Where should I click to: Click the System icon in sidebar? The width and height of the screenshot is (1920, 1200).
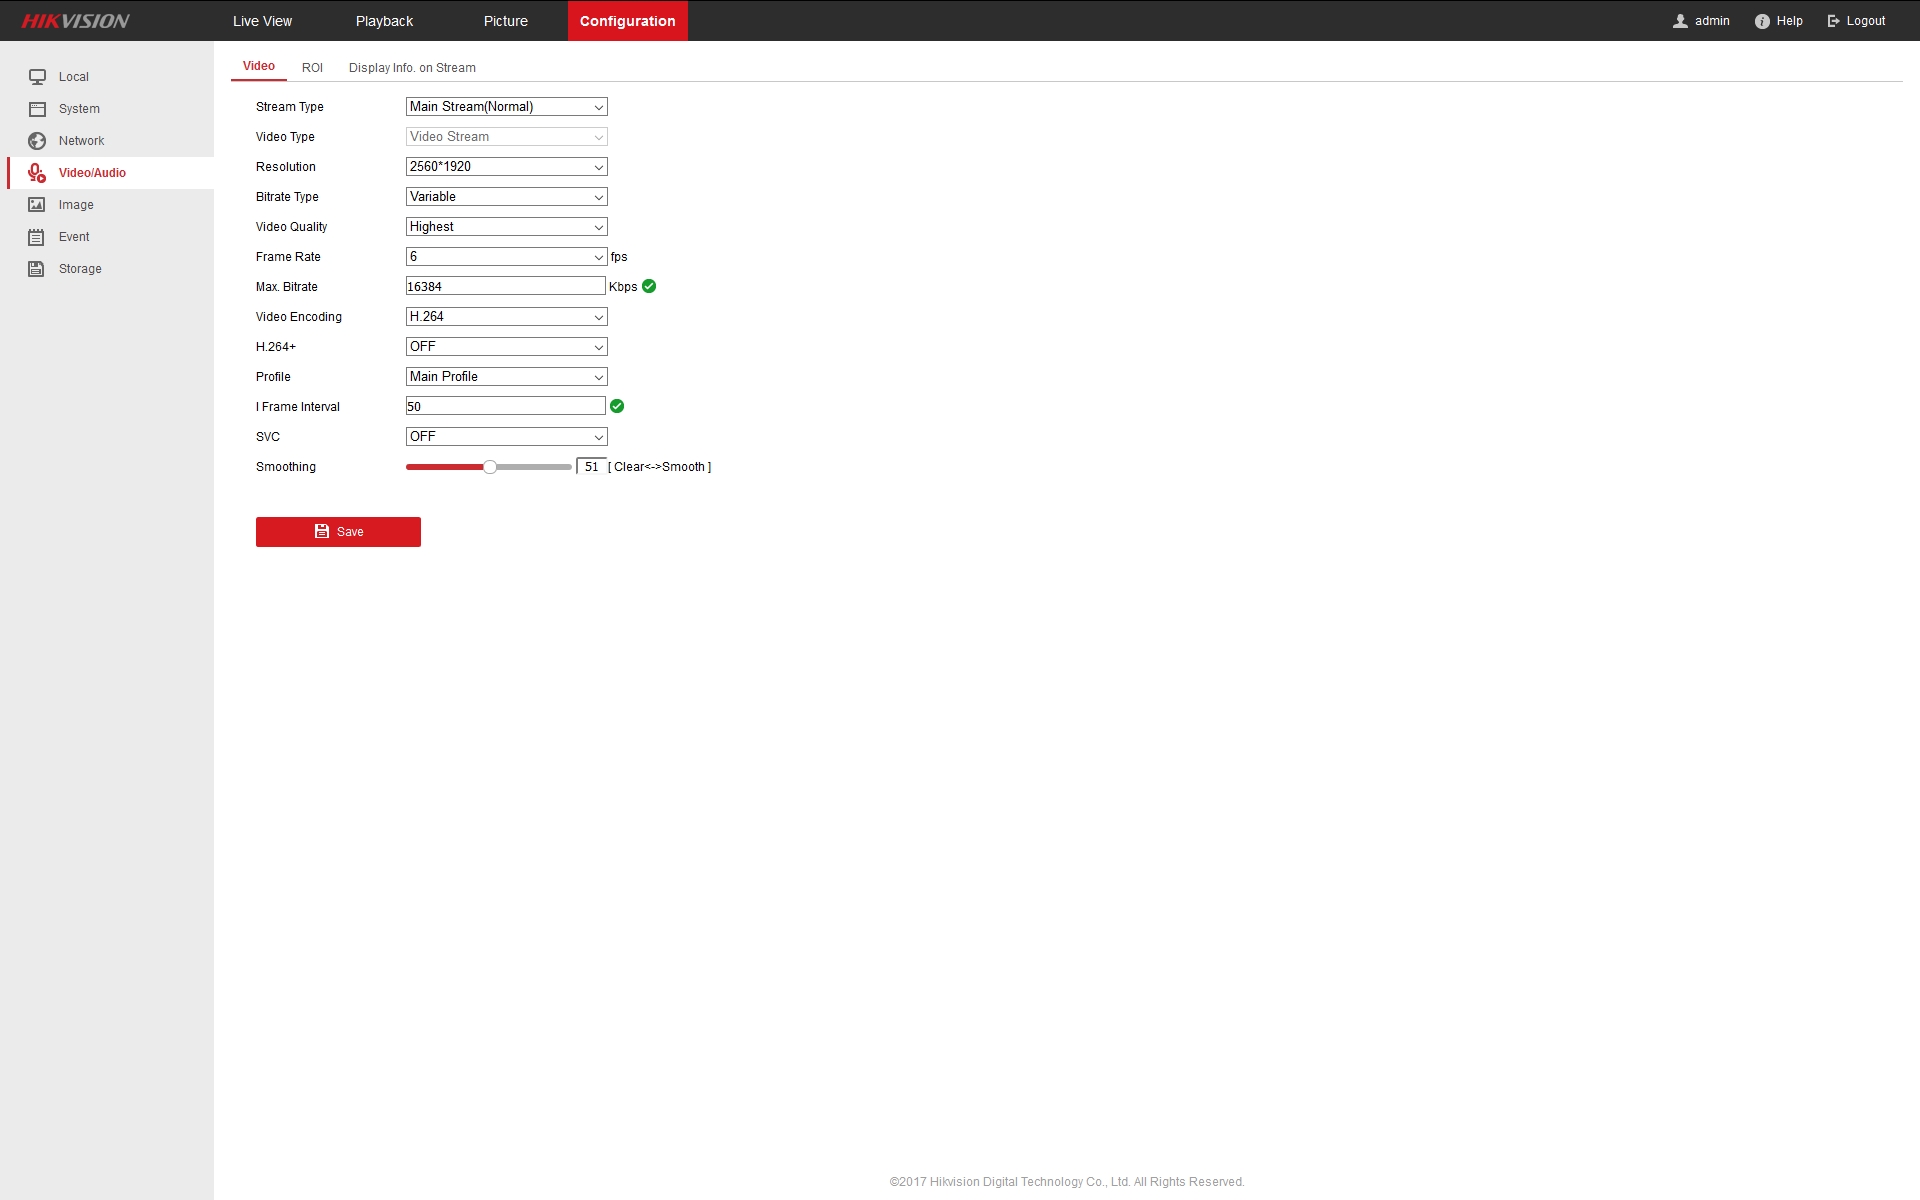(x=37, y=109)
